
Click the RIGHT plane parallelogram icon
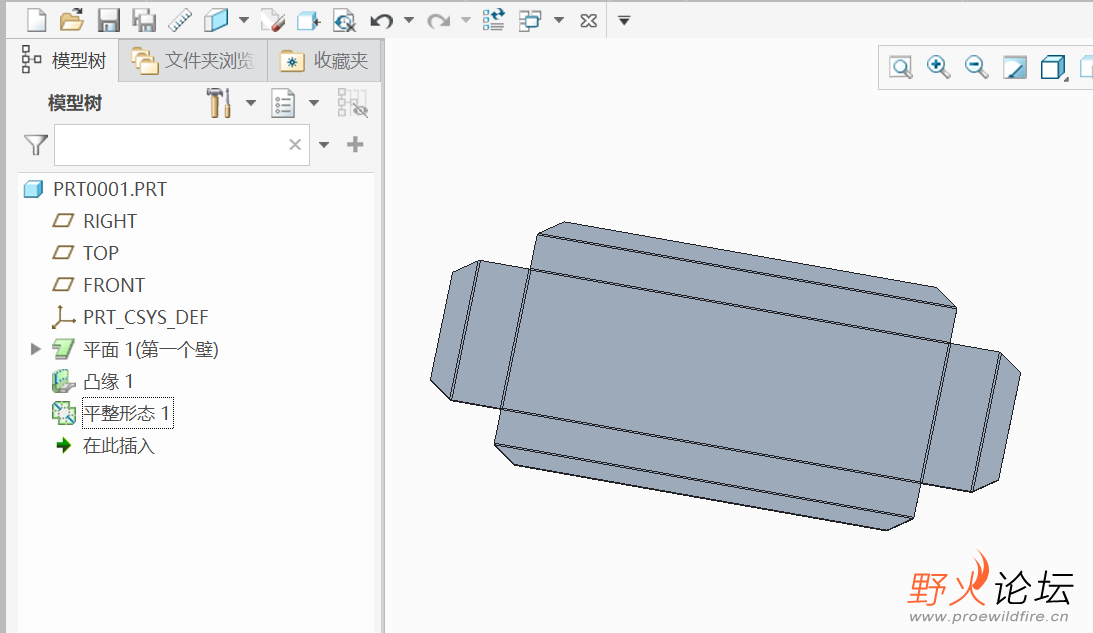(63, 221)
